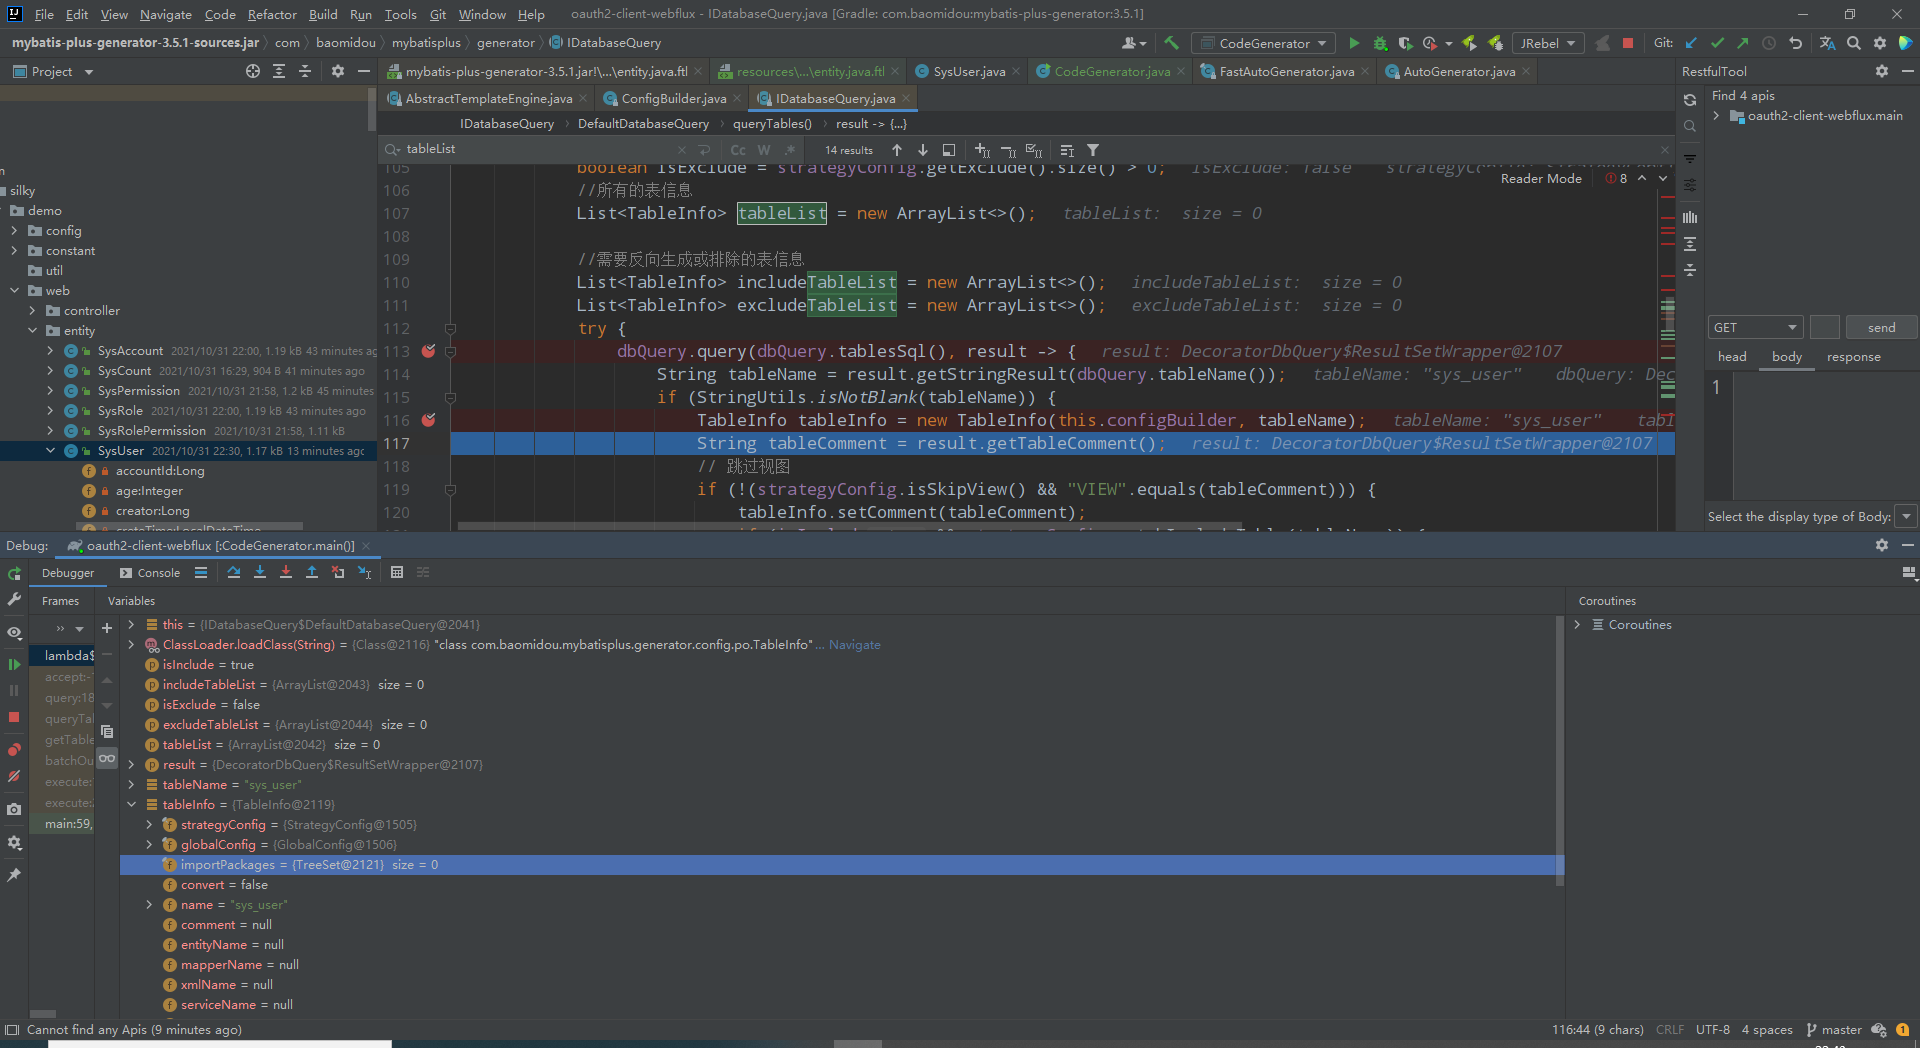Expand controller folder in project tree

pyautogui.click(x=32, y=311)
